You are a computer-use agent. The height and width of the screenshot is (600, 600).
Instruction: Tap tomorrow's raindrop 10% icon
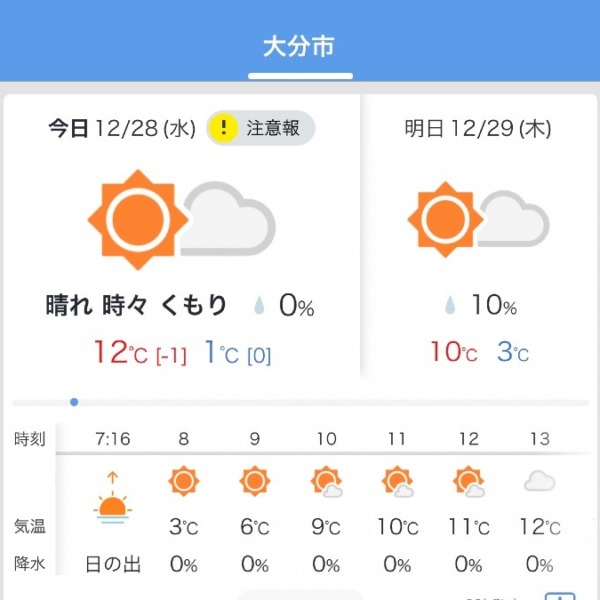(x=450, y=305)
